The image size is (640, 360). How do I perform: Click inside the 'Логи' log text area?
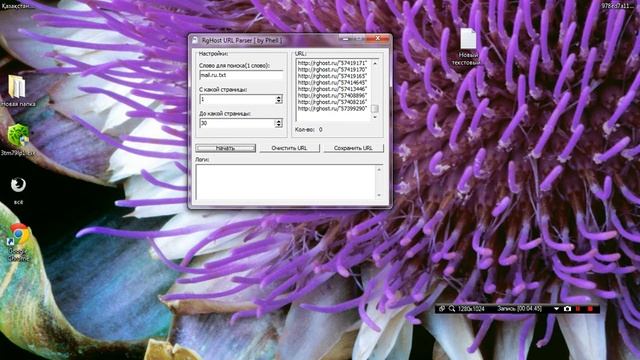pyautogui.click(x=286, y=182)
